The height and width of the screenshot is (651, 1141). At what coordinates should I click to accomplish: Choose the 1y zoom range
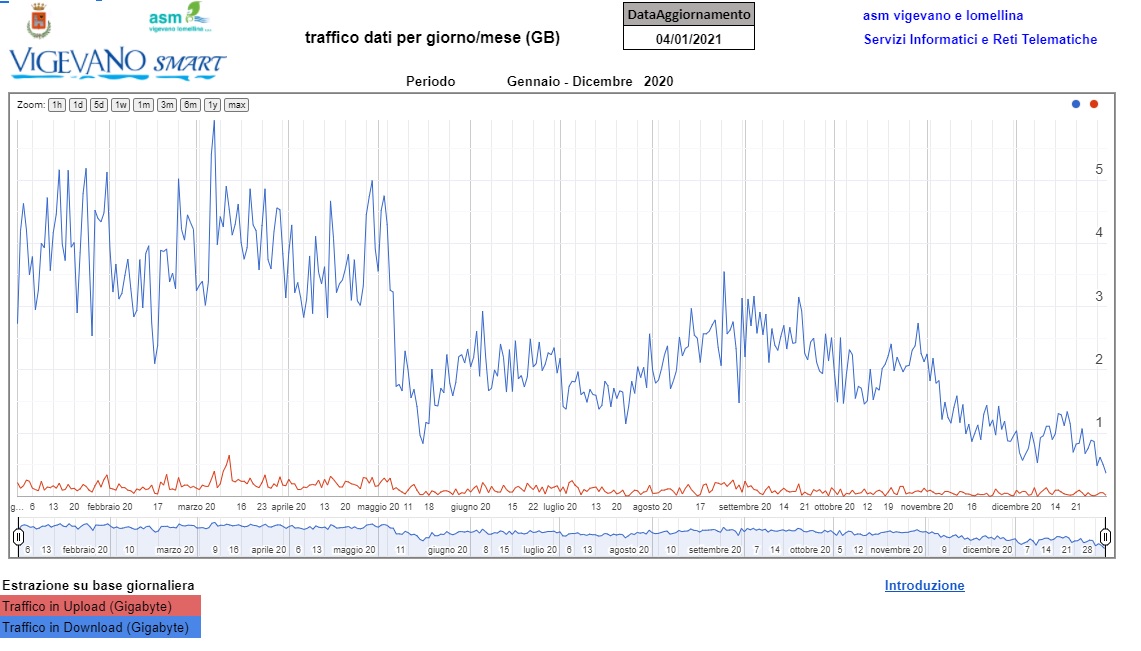[x=213, y=105]
